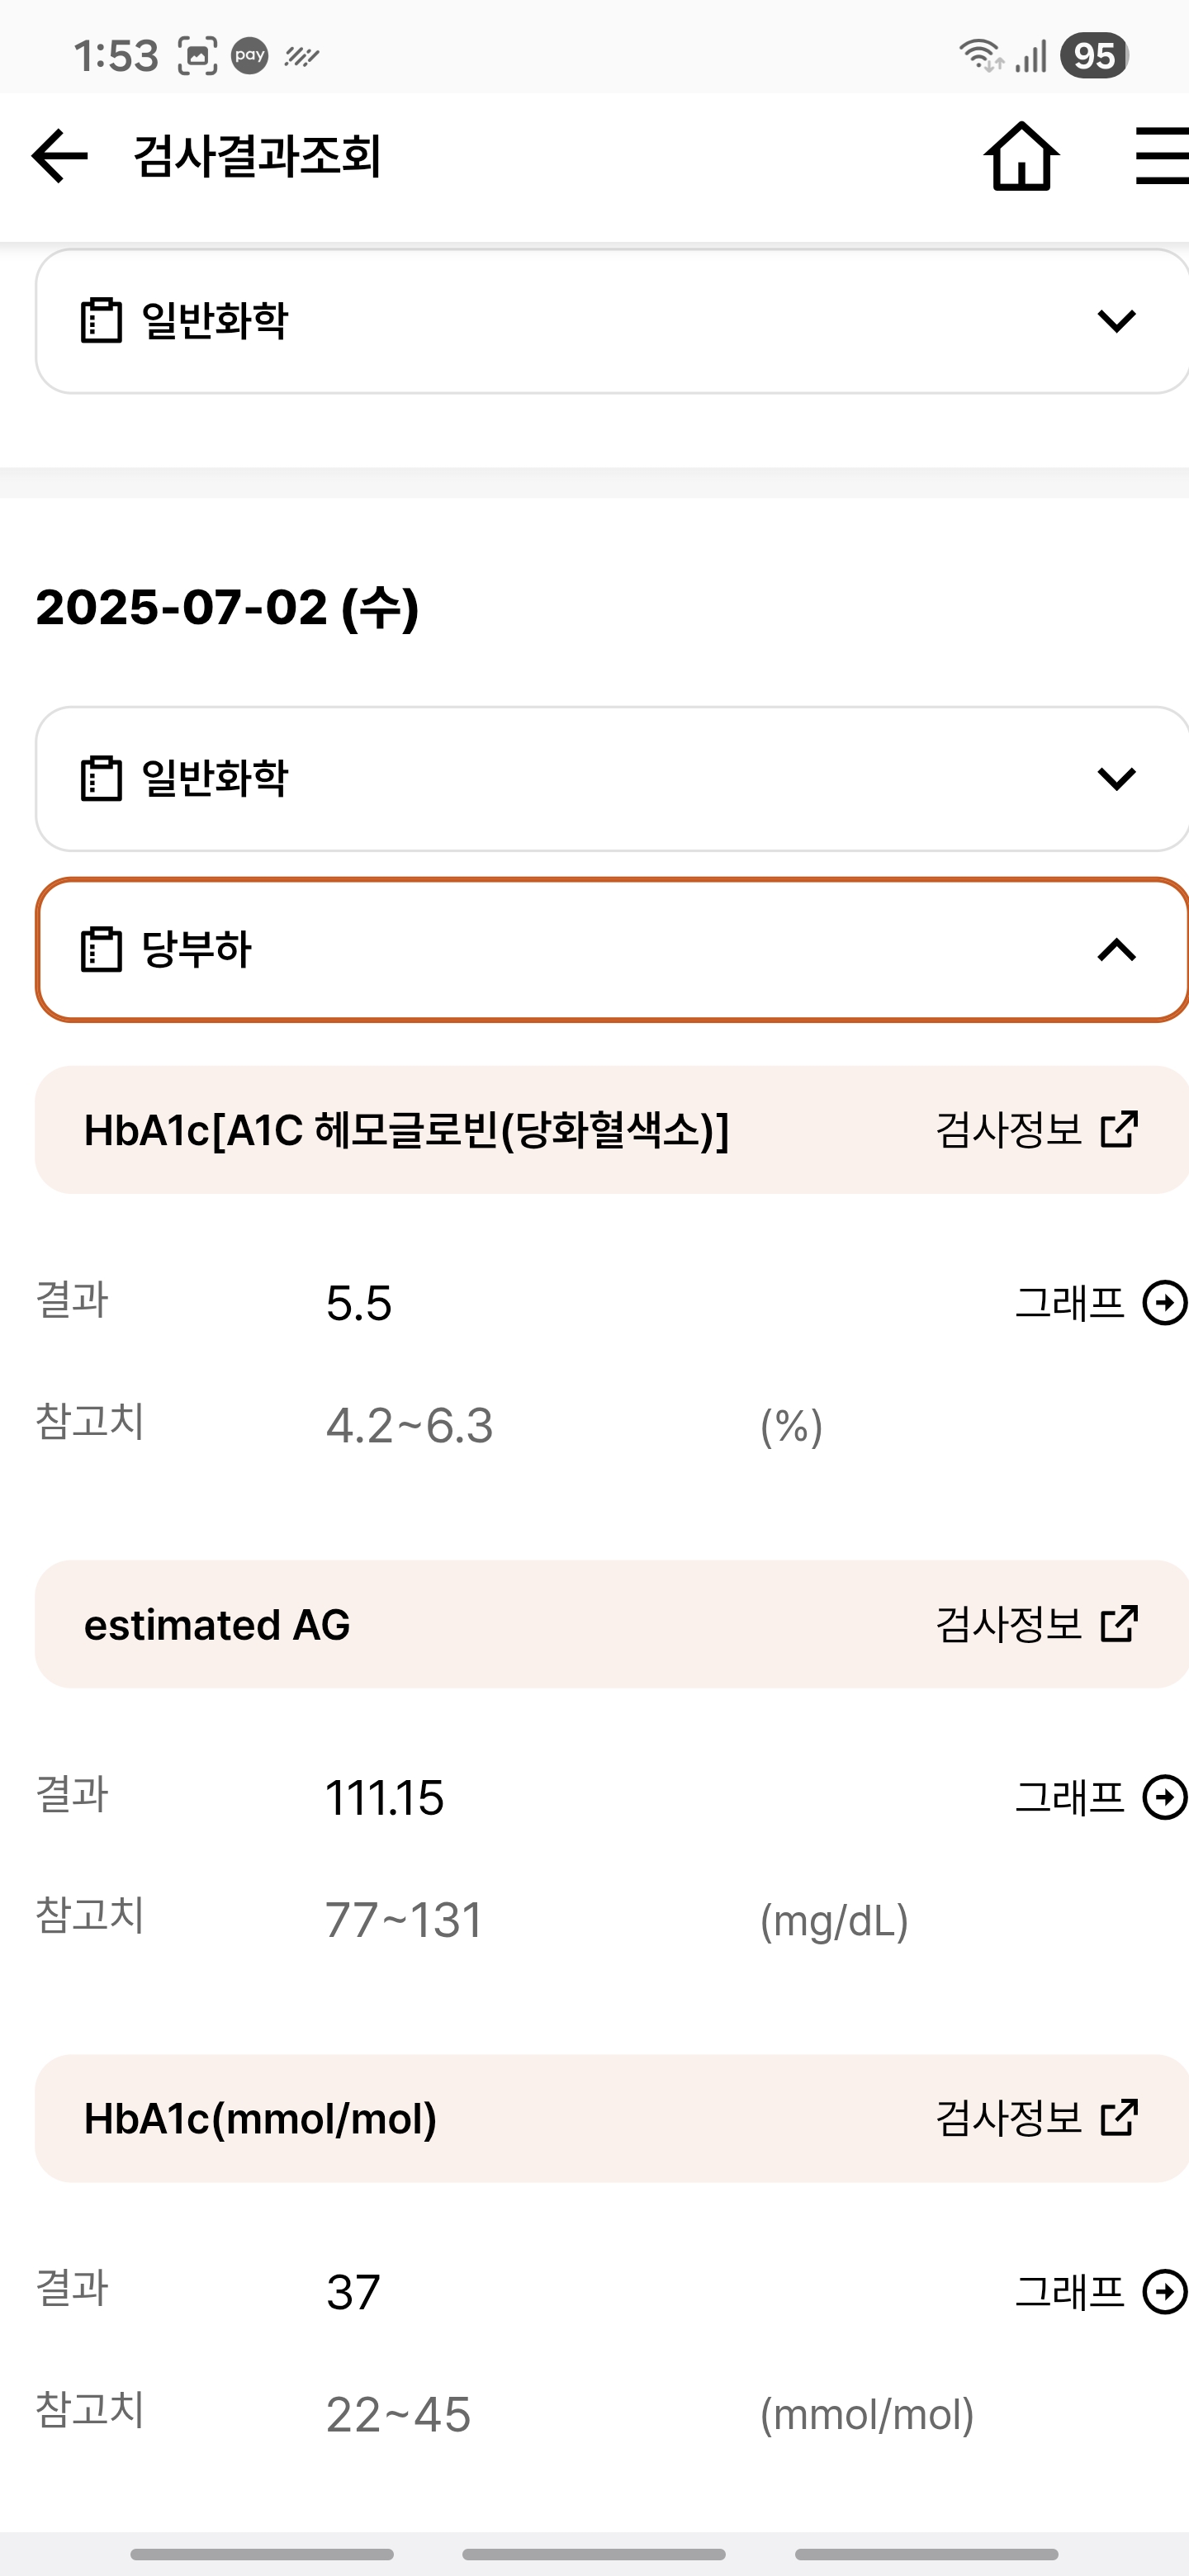Tap the back arrow icon
The width and height of the screenshot is (1189, 2576).
60,156
